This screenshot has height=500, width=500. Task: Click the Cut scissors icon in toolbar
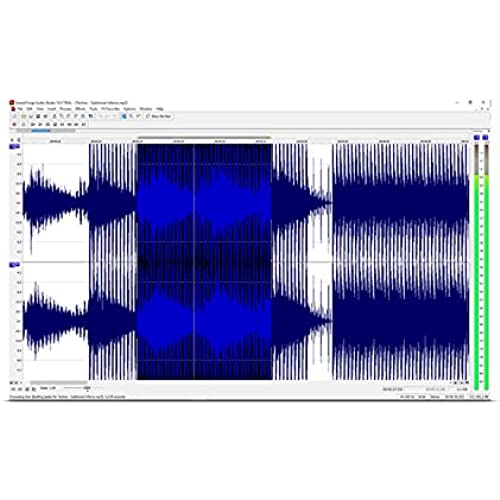pyautogui.click(x=54, y=116)
